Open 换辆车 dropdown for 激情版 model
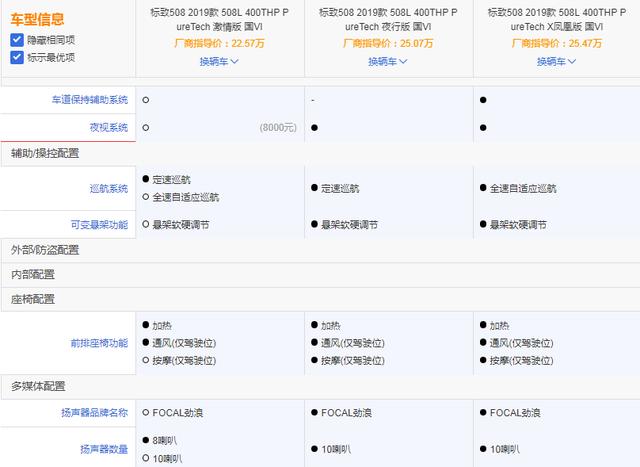 coord(219,62)
